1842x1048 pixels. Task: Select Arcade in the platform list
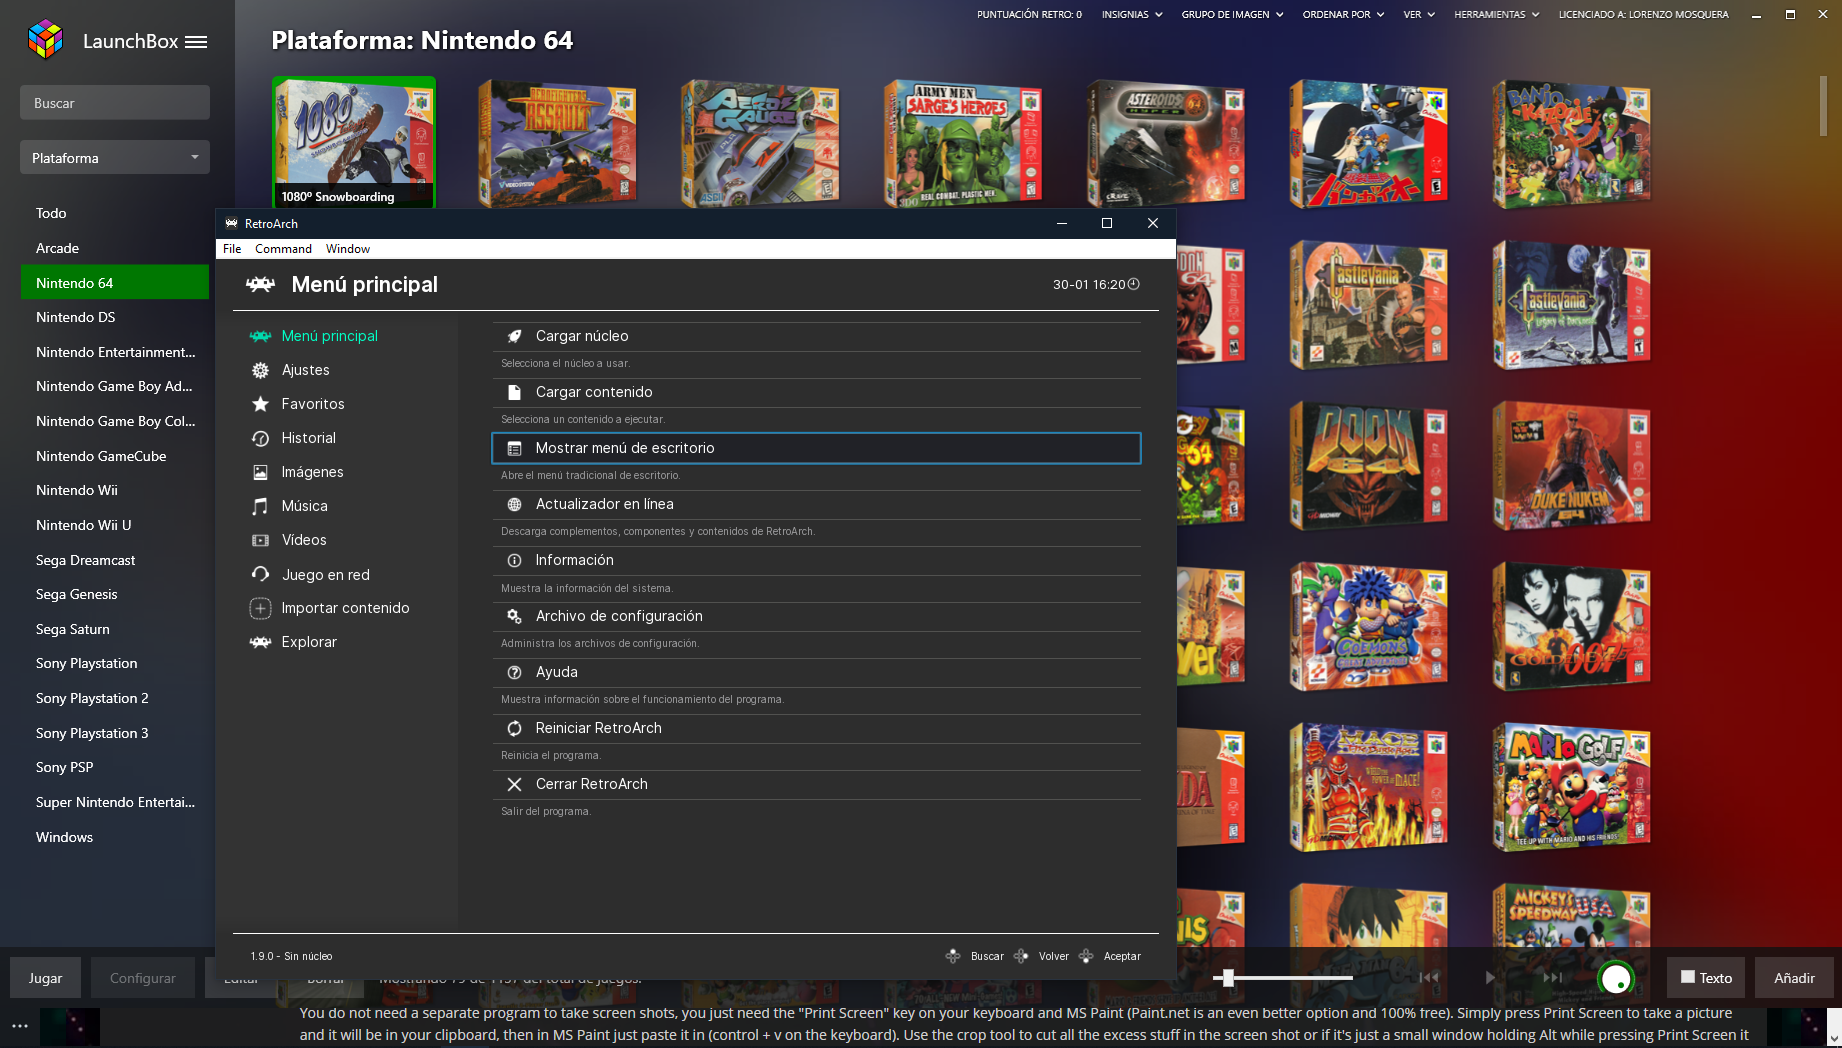click(x=115, y=248)
